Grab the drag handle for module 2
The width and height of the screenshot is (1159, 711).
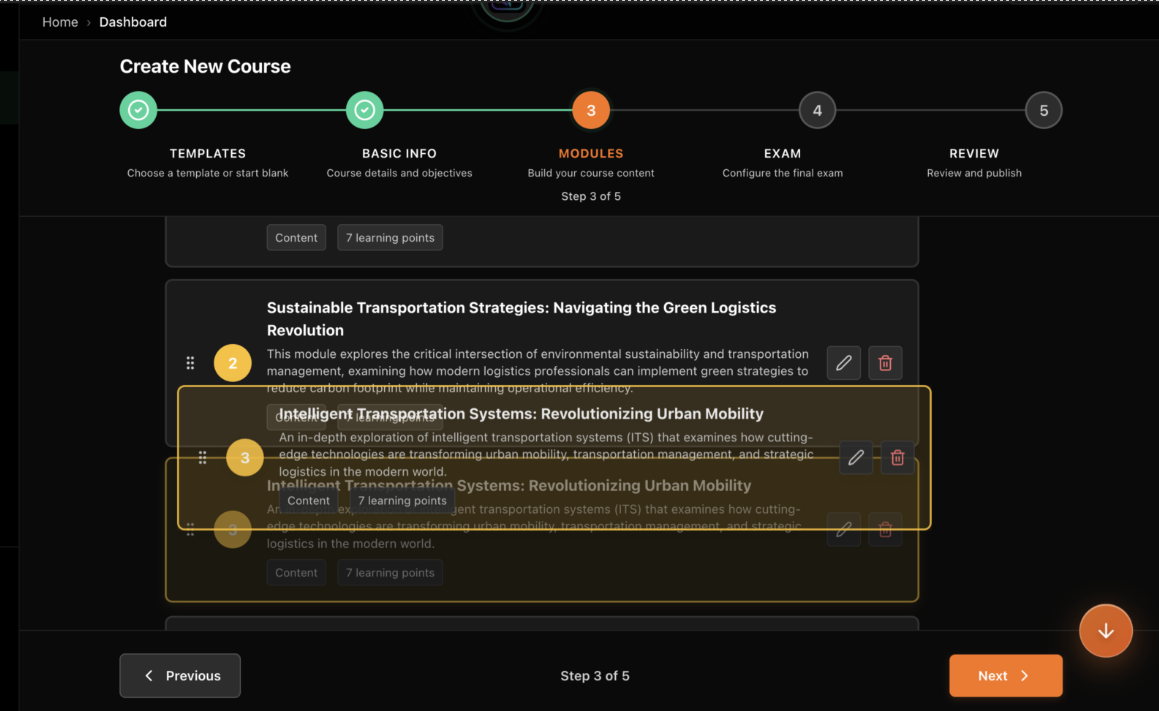click(190, 362)
